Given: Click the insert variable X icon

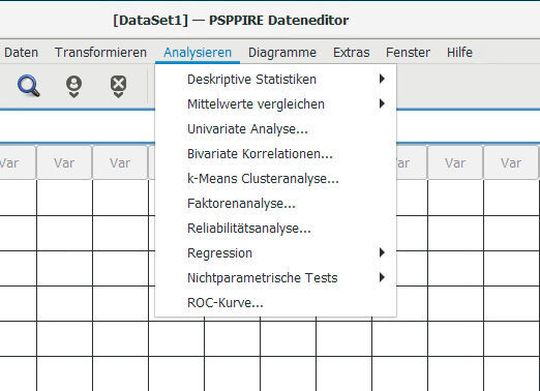Looking at the screenshot, I should (118, 87).
